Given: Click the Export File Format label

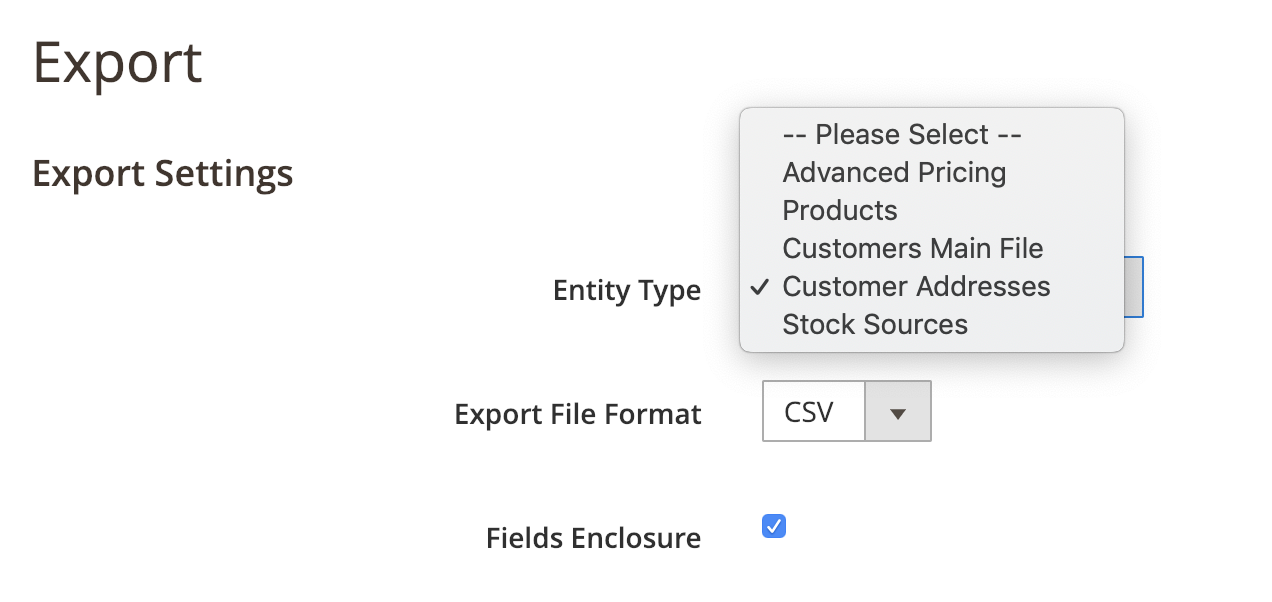Looking at the screenshot, I should (578, 414).
